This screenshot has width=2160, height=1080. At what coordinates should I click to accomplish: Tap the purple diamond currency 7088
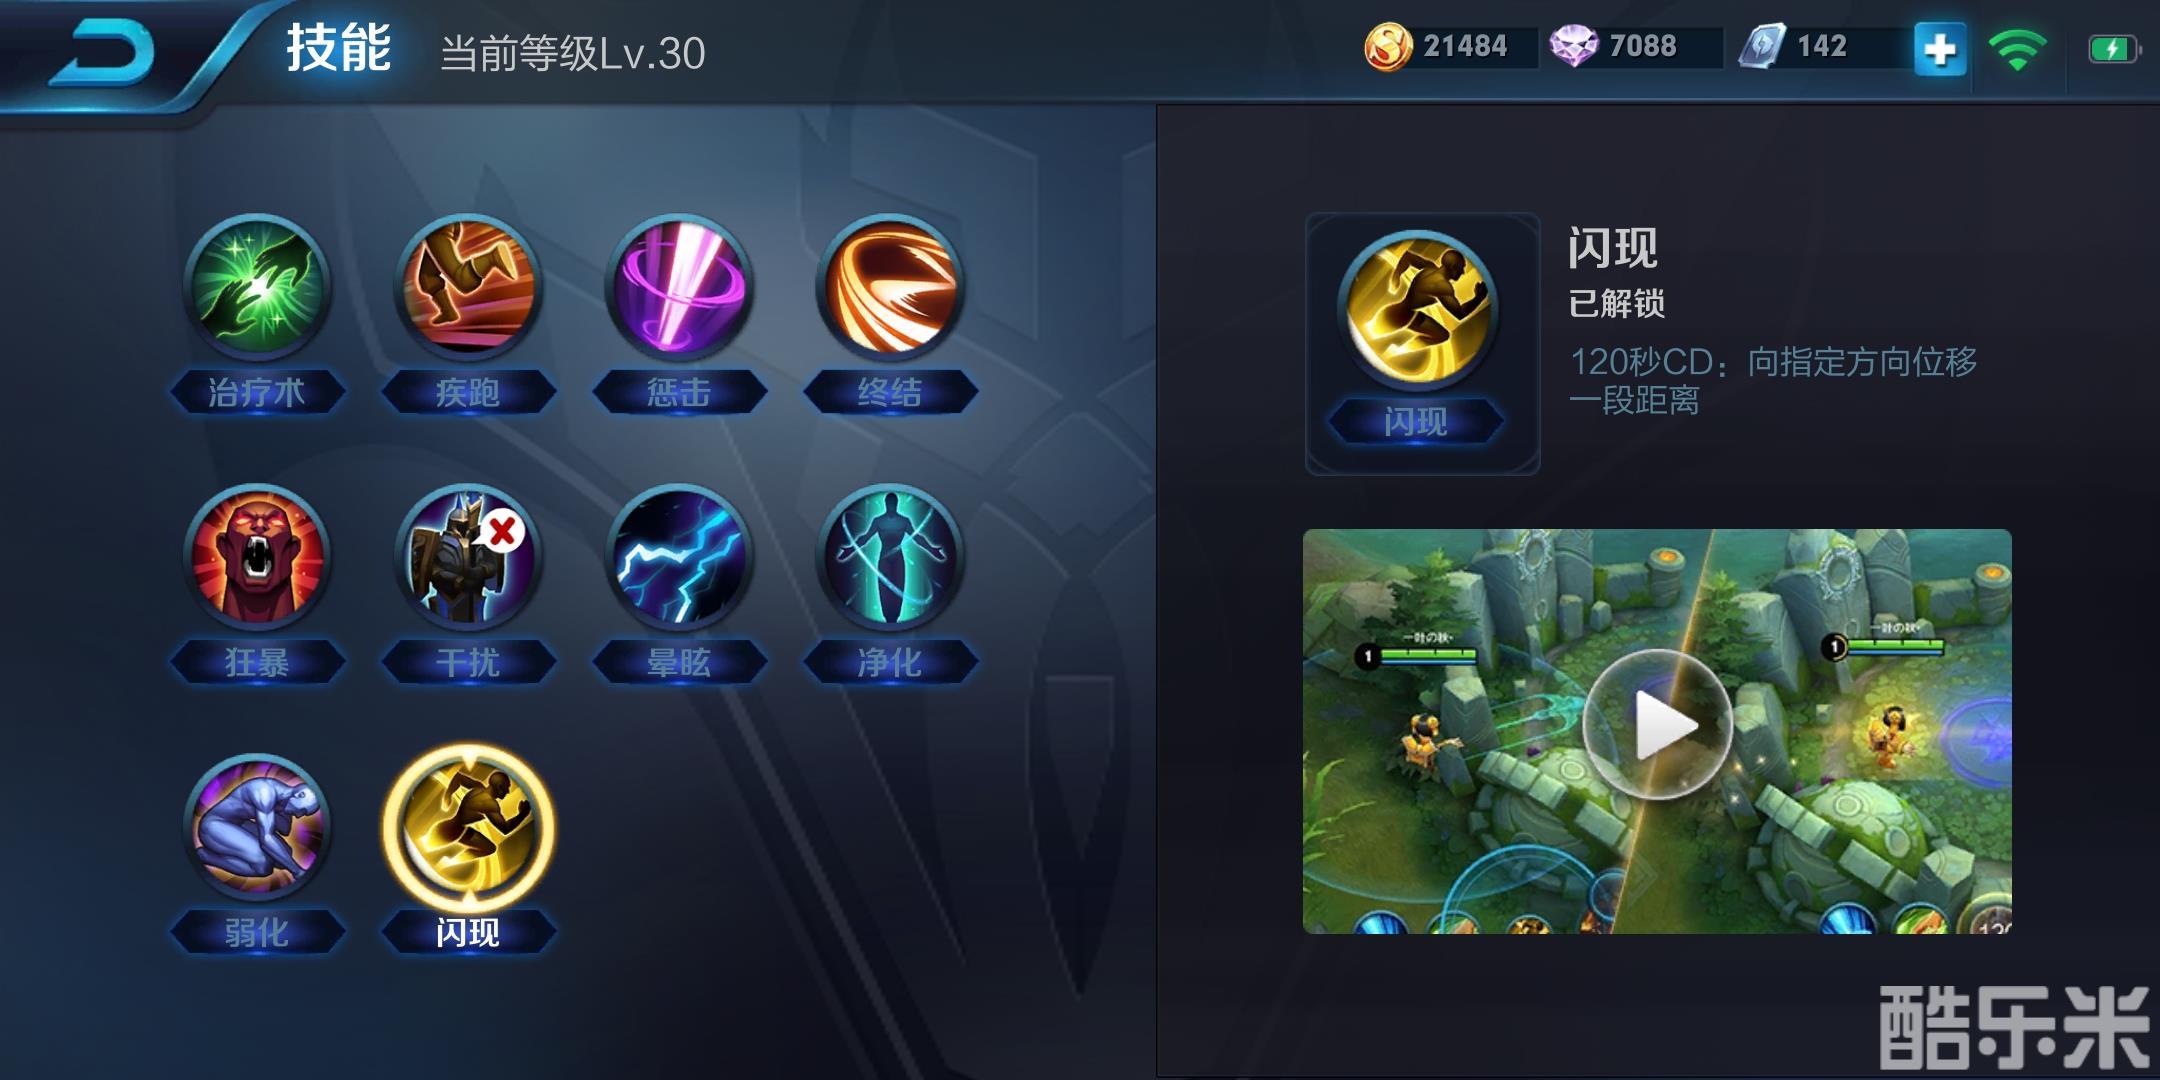[1613, 47]
